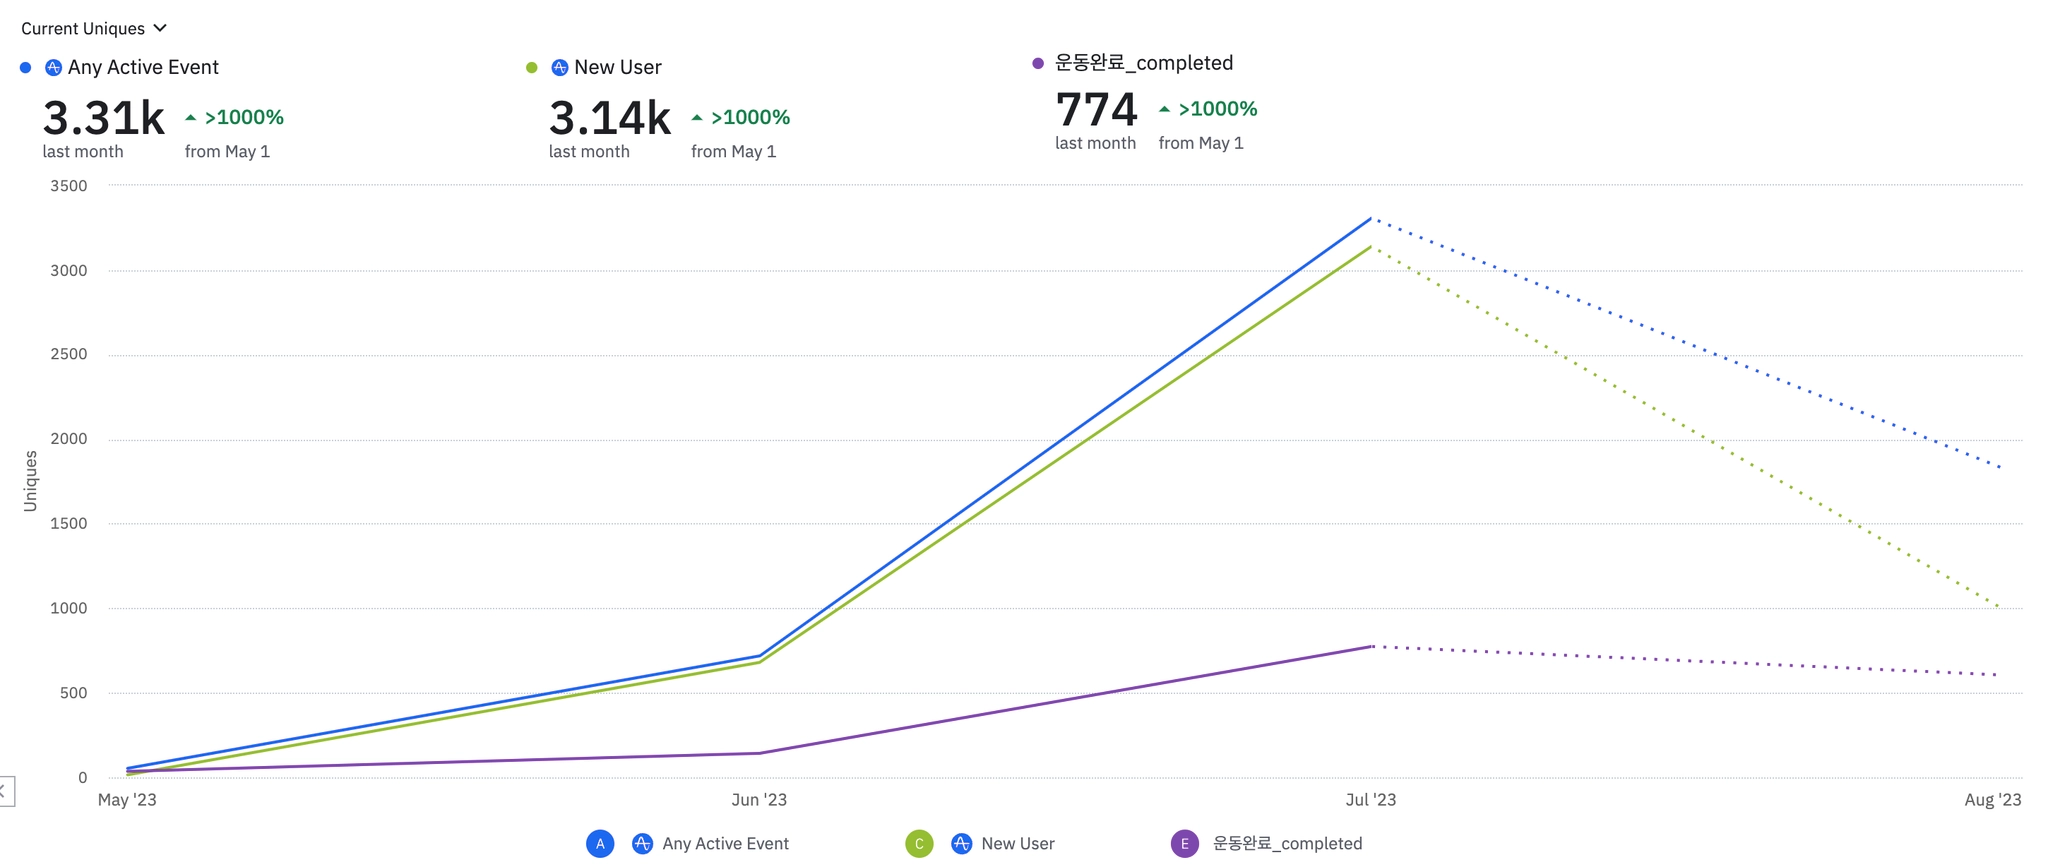Click the Amplitude icon in bottom New User legend
This screenshot has height=864, width=2048.
[x=961, y=844]
